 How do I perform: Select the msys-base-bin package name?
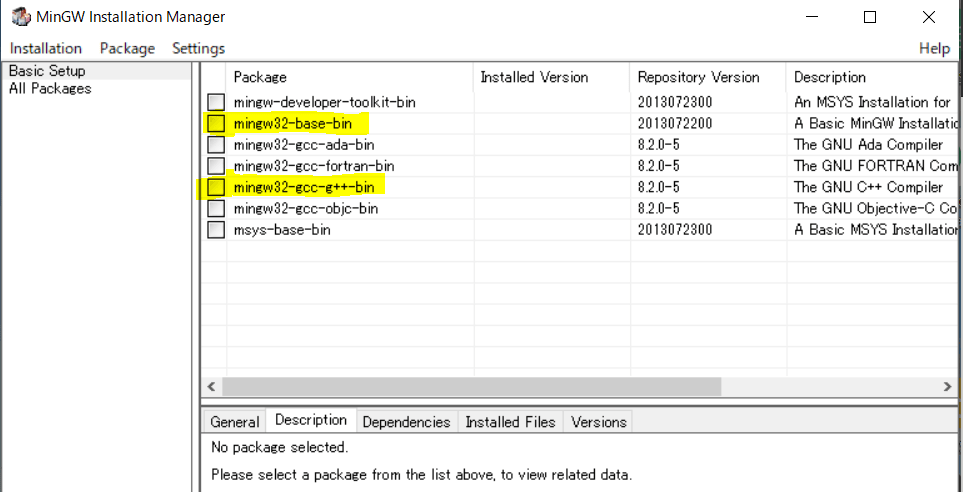[282, 230]
